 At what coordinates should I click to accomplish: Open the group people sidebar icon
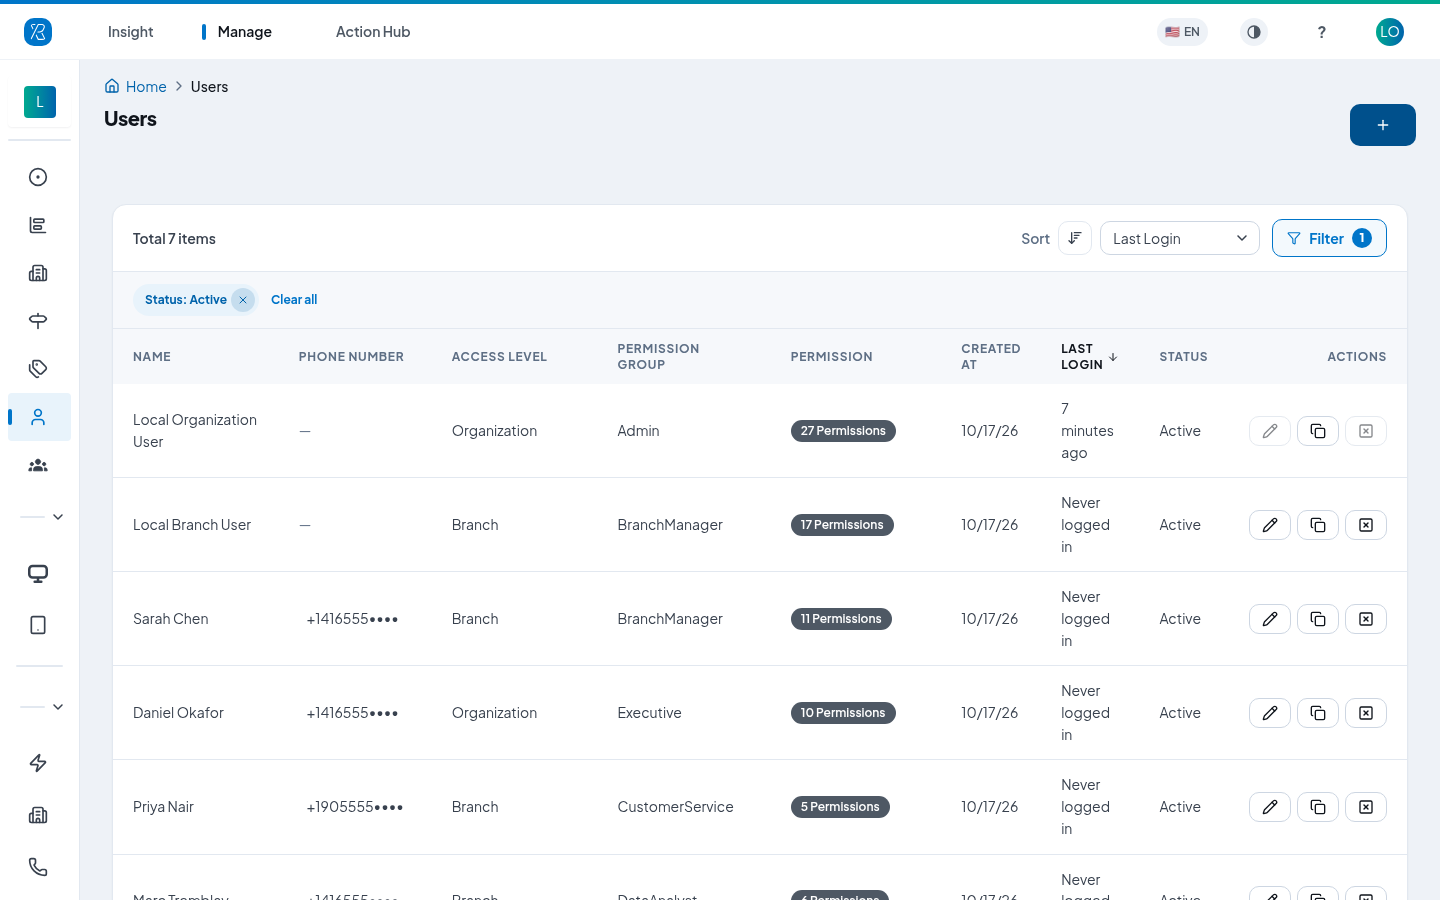[x=38, y=465]
